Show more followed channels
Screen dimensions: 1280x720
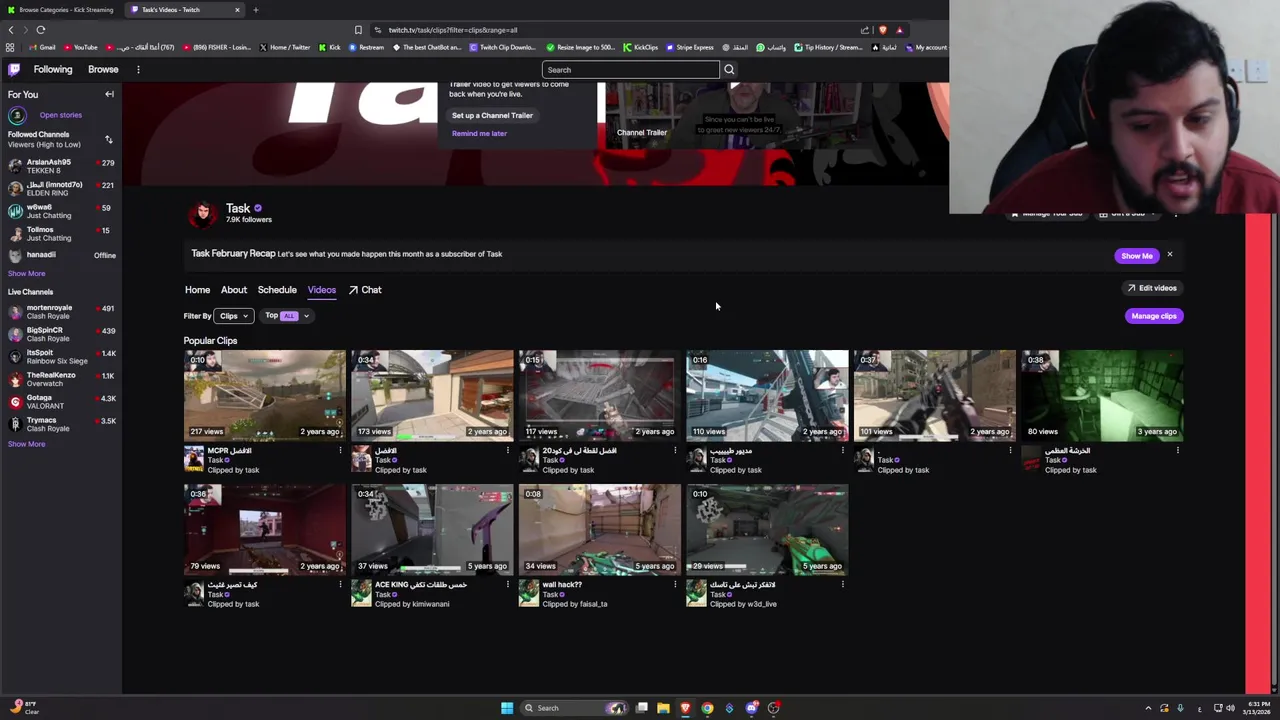27,273
